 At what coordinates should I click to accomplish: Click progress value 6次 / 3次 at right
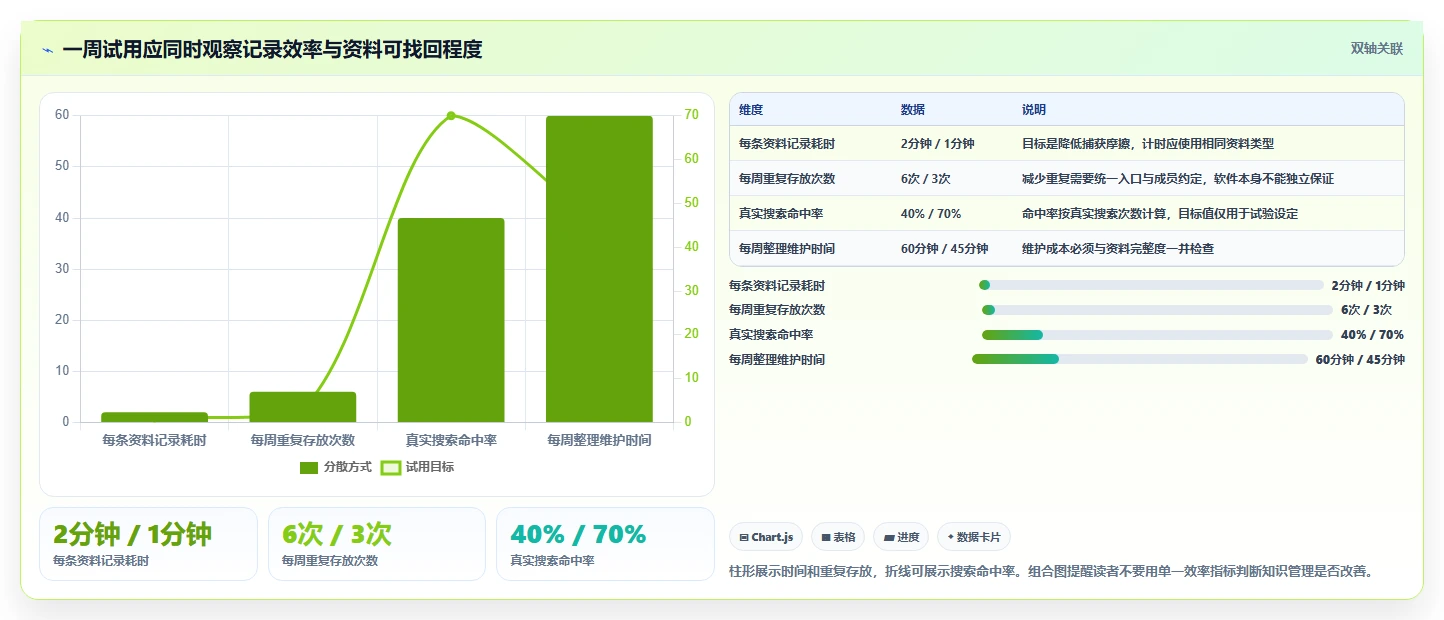1366,310
